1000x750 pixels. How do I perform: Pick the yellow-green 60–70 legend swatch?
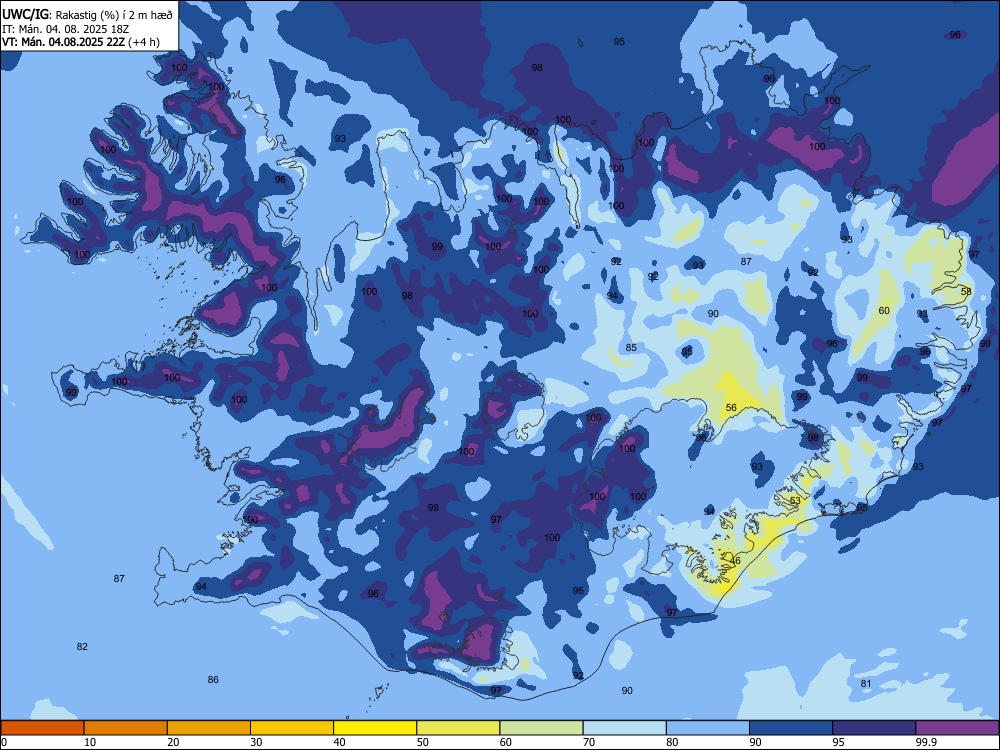(x=541, y=728)
